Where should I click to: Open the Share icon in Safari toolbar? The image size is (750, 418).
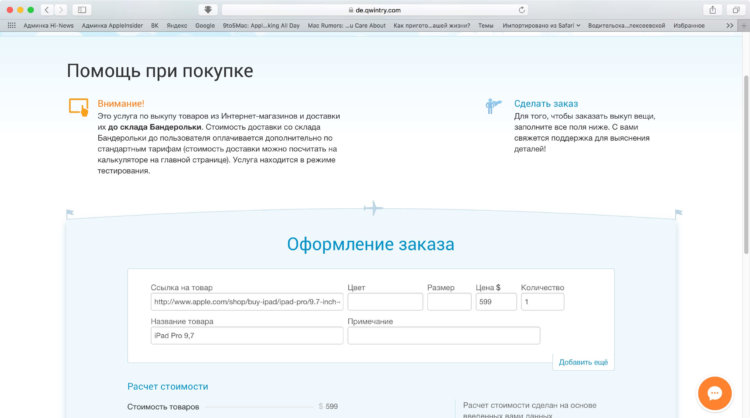click(713, 10)
